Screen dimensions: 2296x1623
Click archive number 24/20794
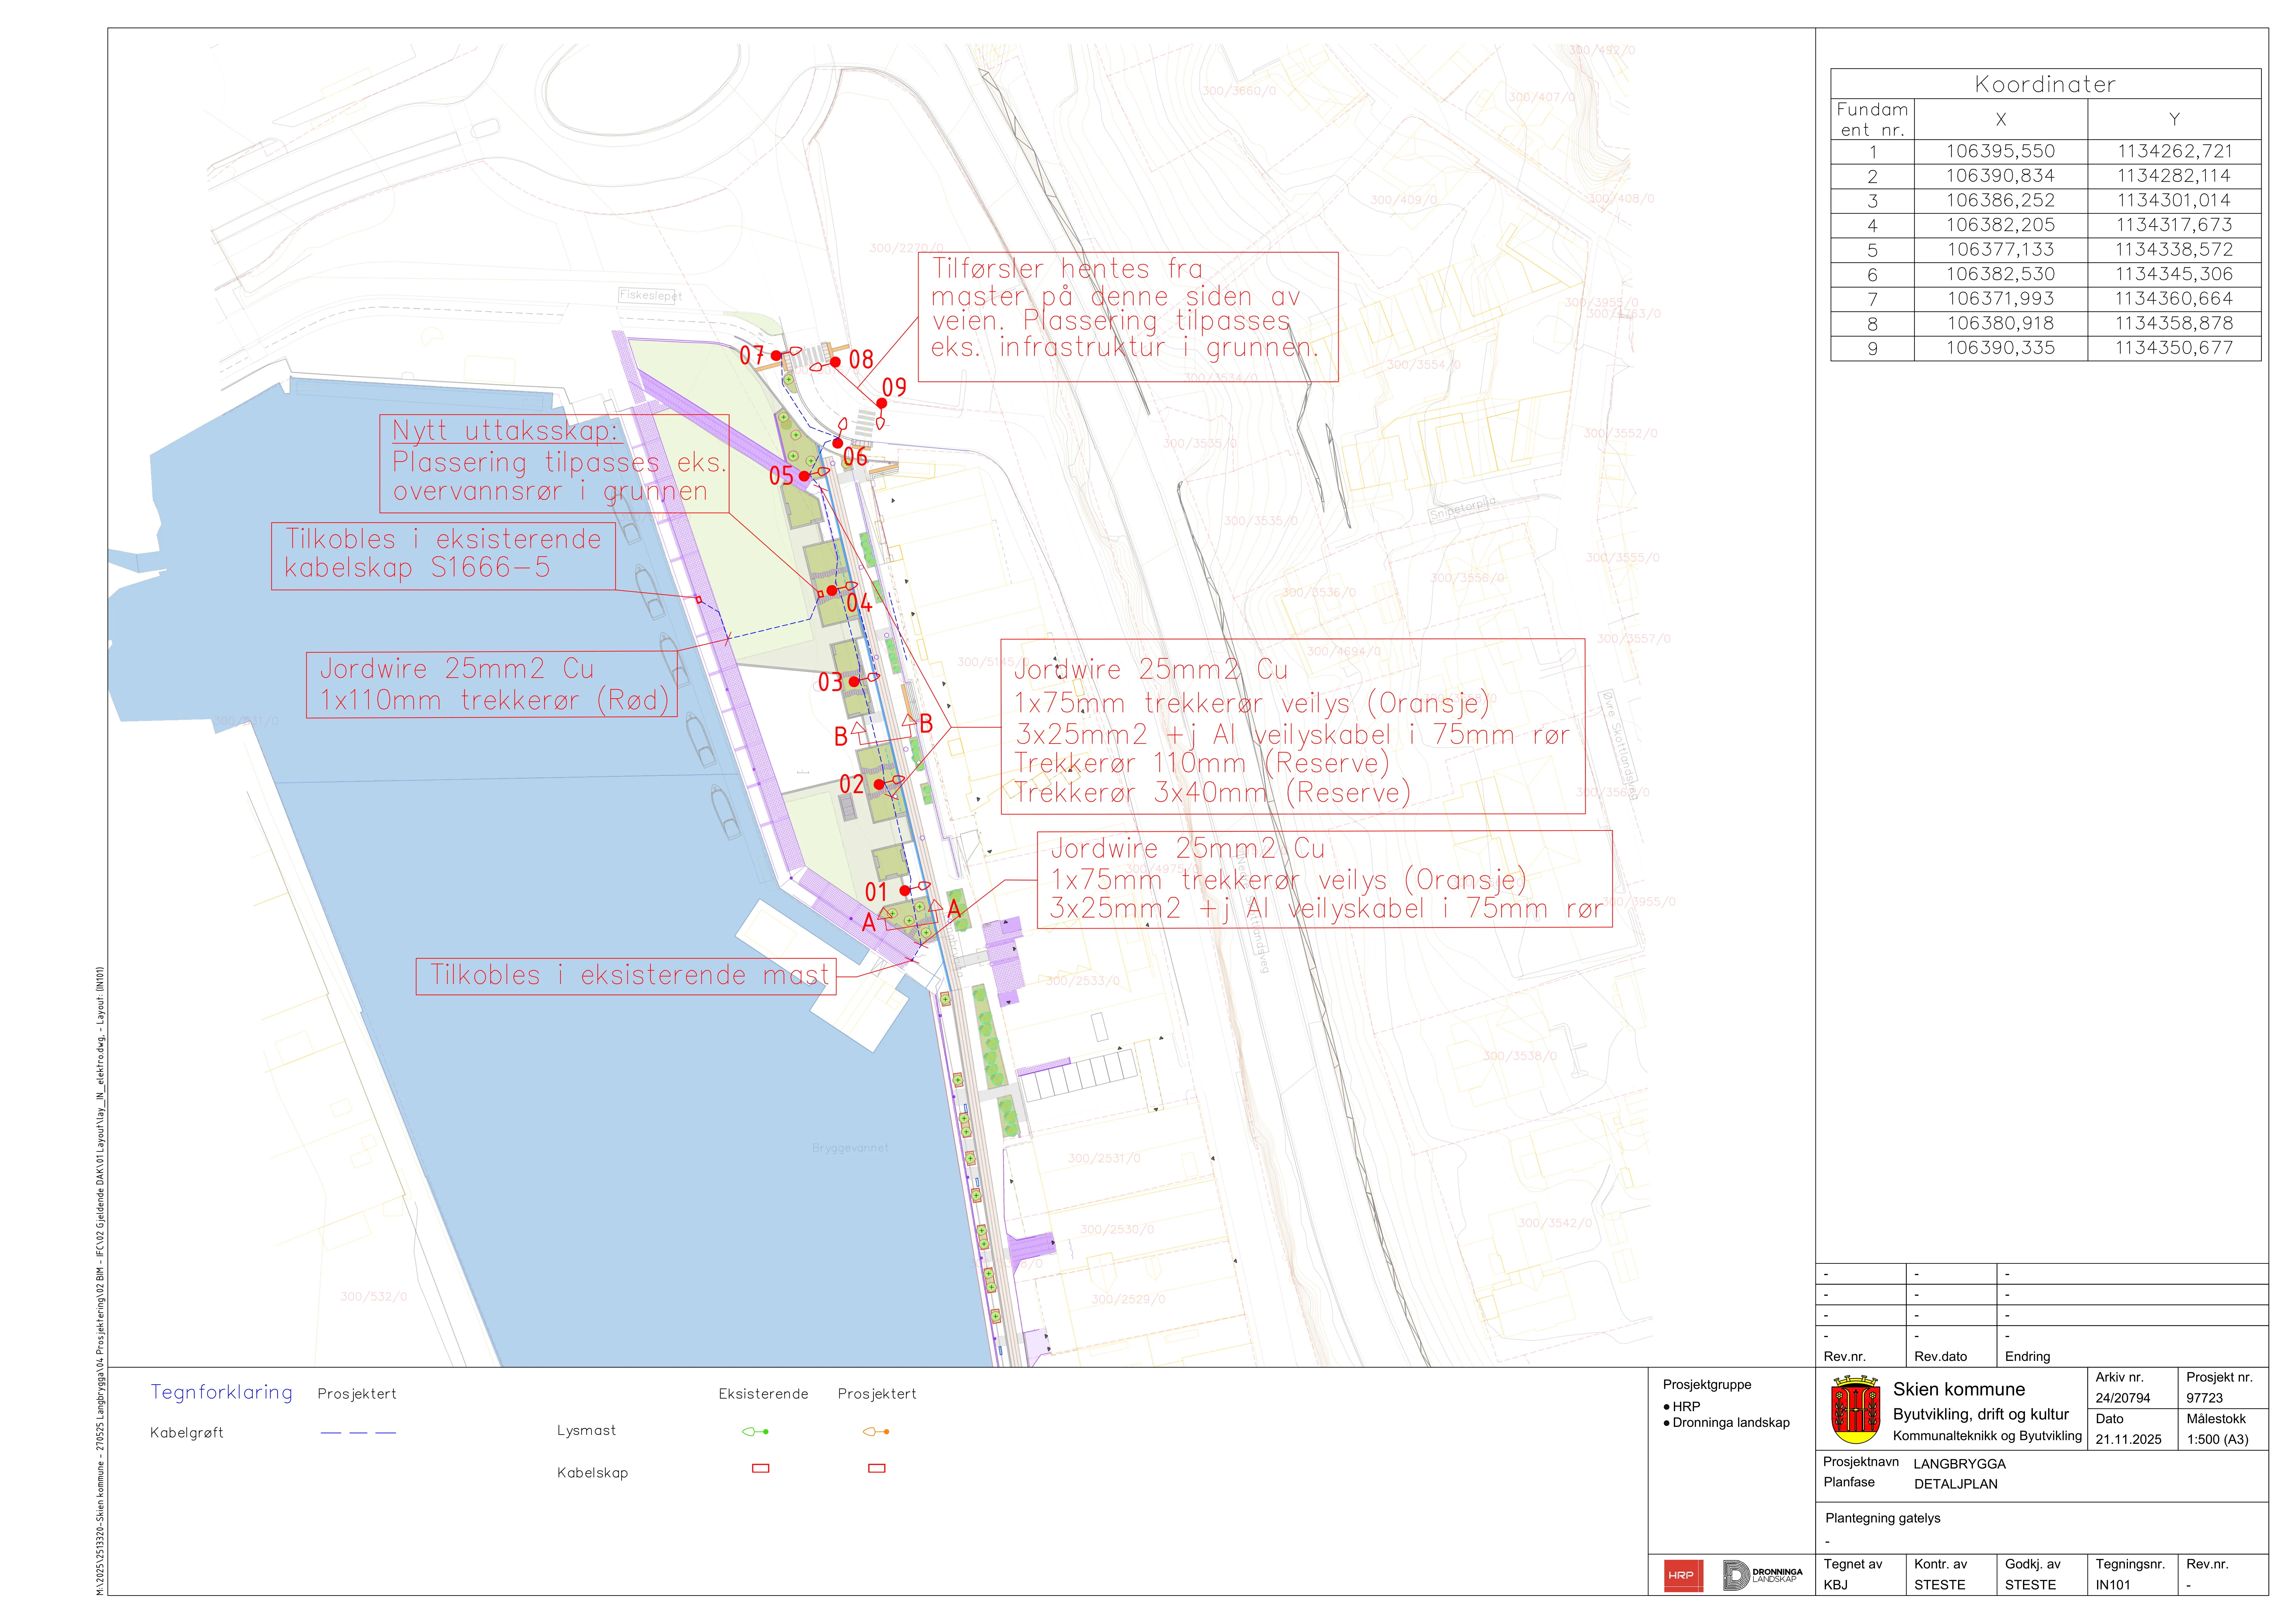tap(2123, 1398)
